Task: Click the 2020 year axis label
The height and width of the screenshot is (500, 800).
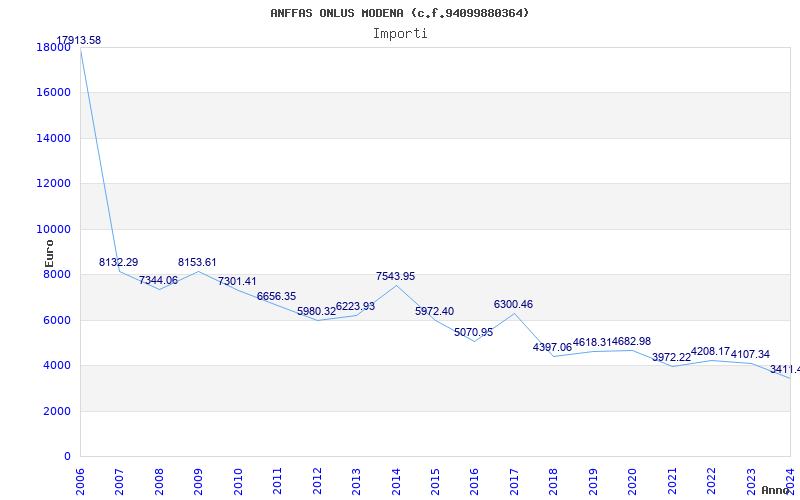Action: 633,482
